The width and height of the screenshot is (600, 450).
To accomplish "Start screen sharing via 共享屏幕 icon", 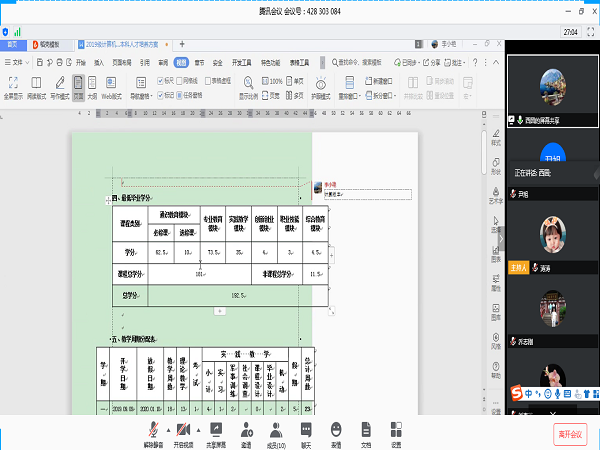I will [x=215, y=428].
